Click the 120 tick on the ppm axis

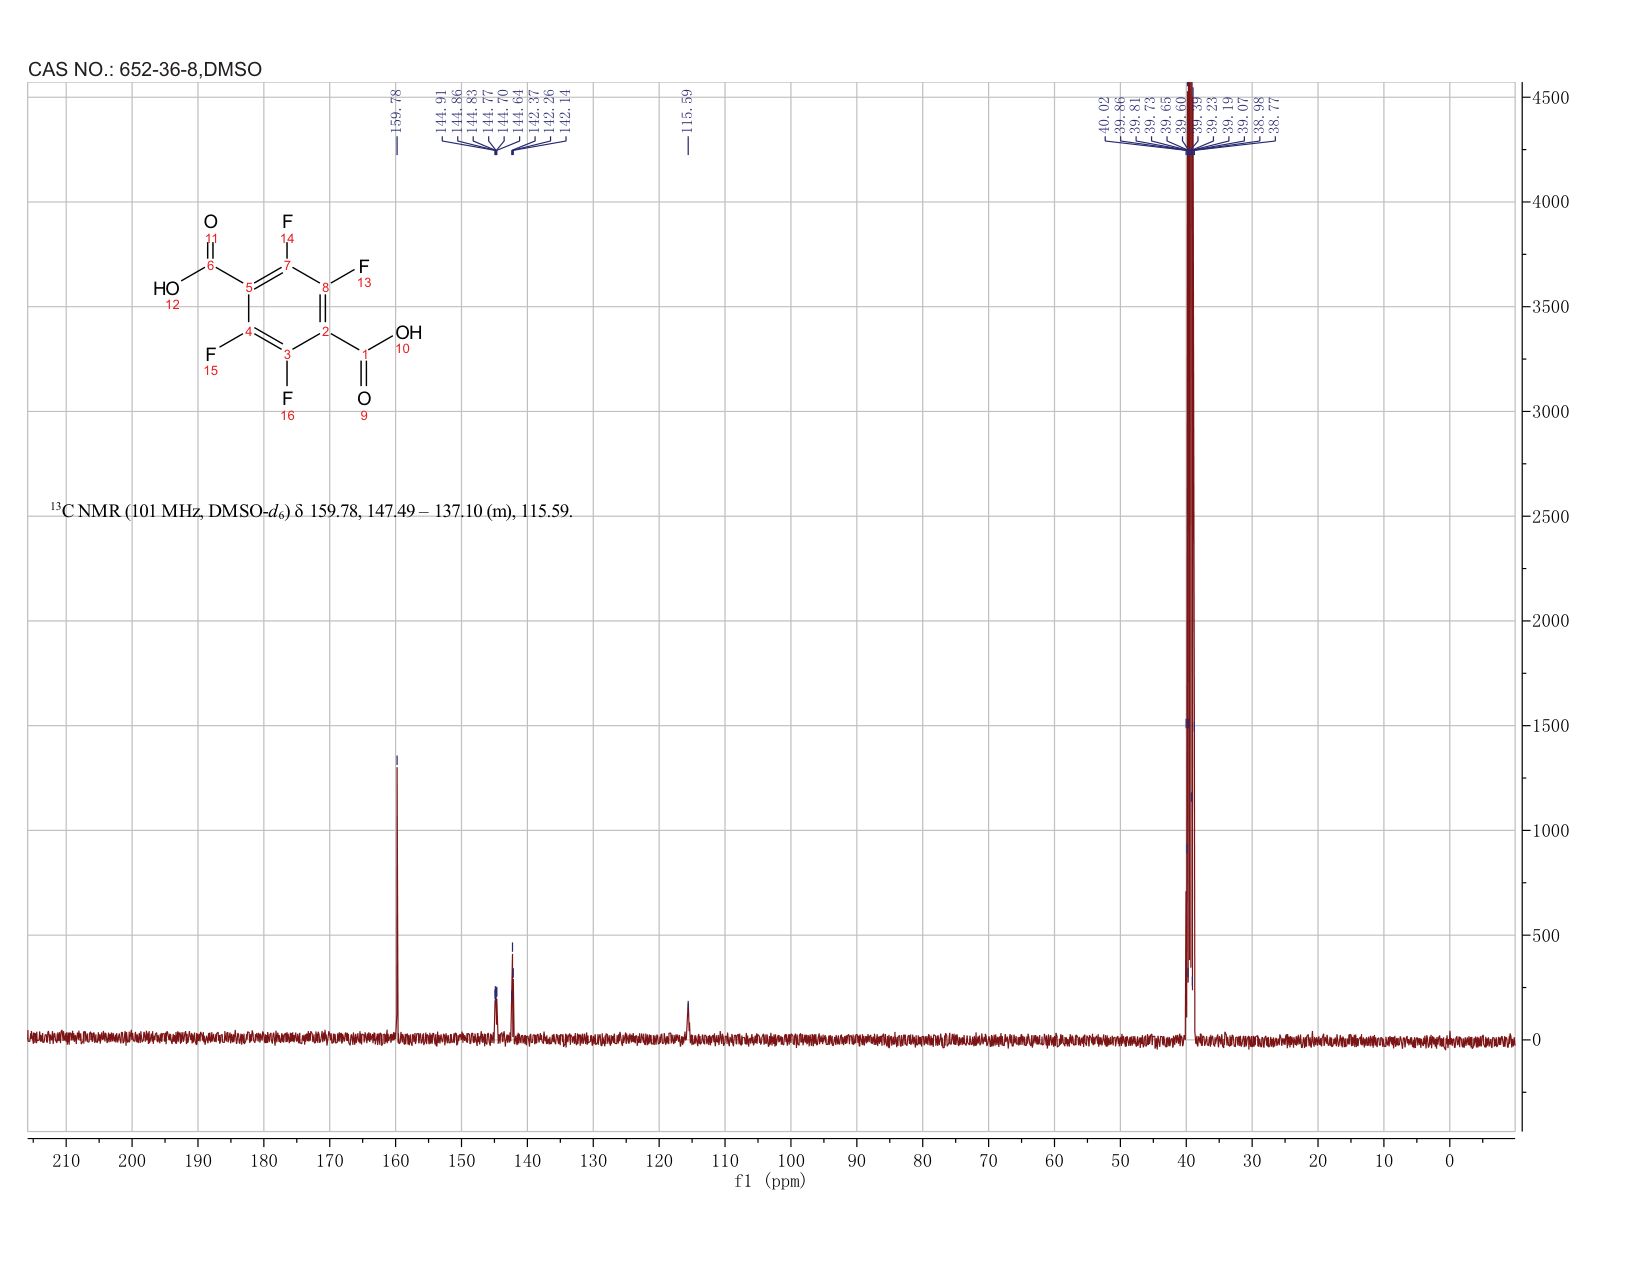pos(659,1161)
